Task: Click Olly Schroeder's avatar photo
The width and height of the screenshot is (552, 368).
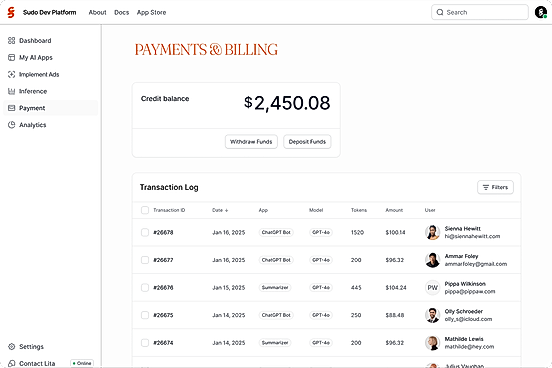Action: point(432,315)
